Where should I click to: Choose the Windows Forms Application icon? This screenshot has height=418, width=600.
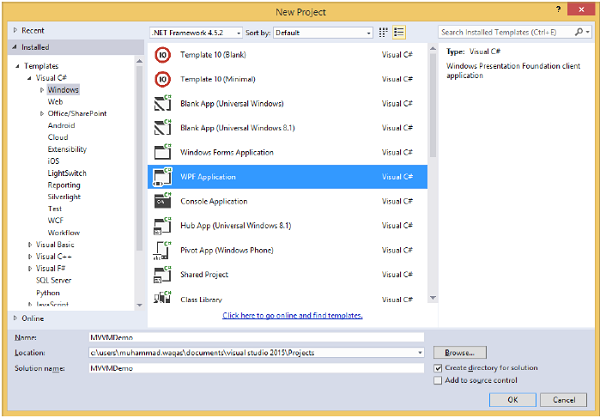point(161,152)
